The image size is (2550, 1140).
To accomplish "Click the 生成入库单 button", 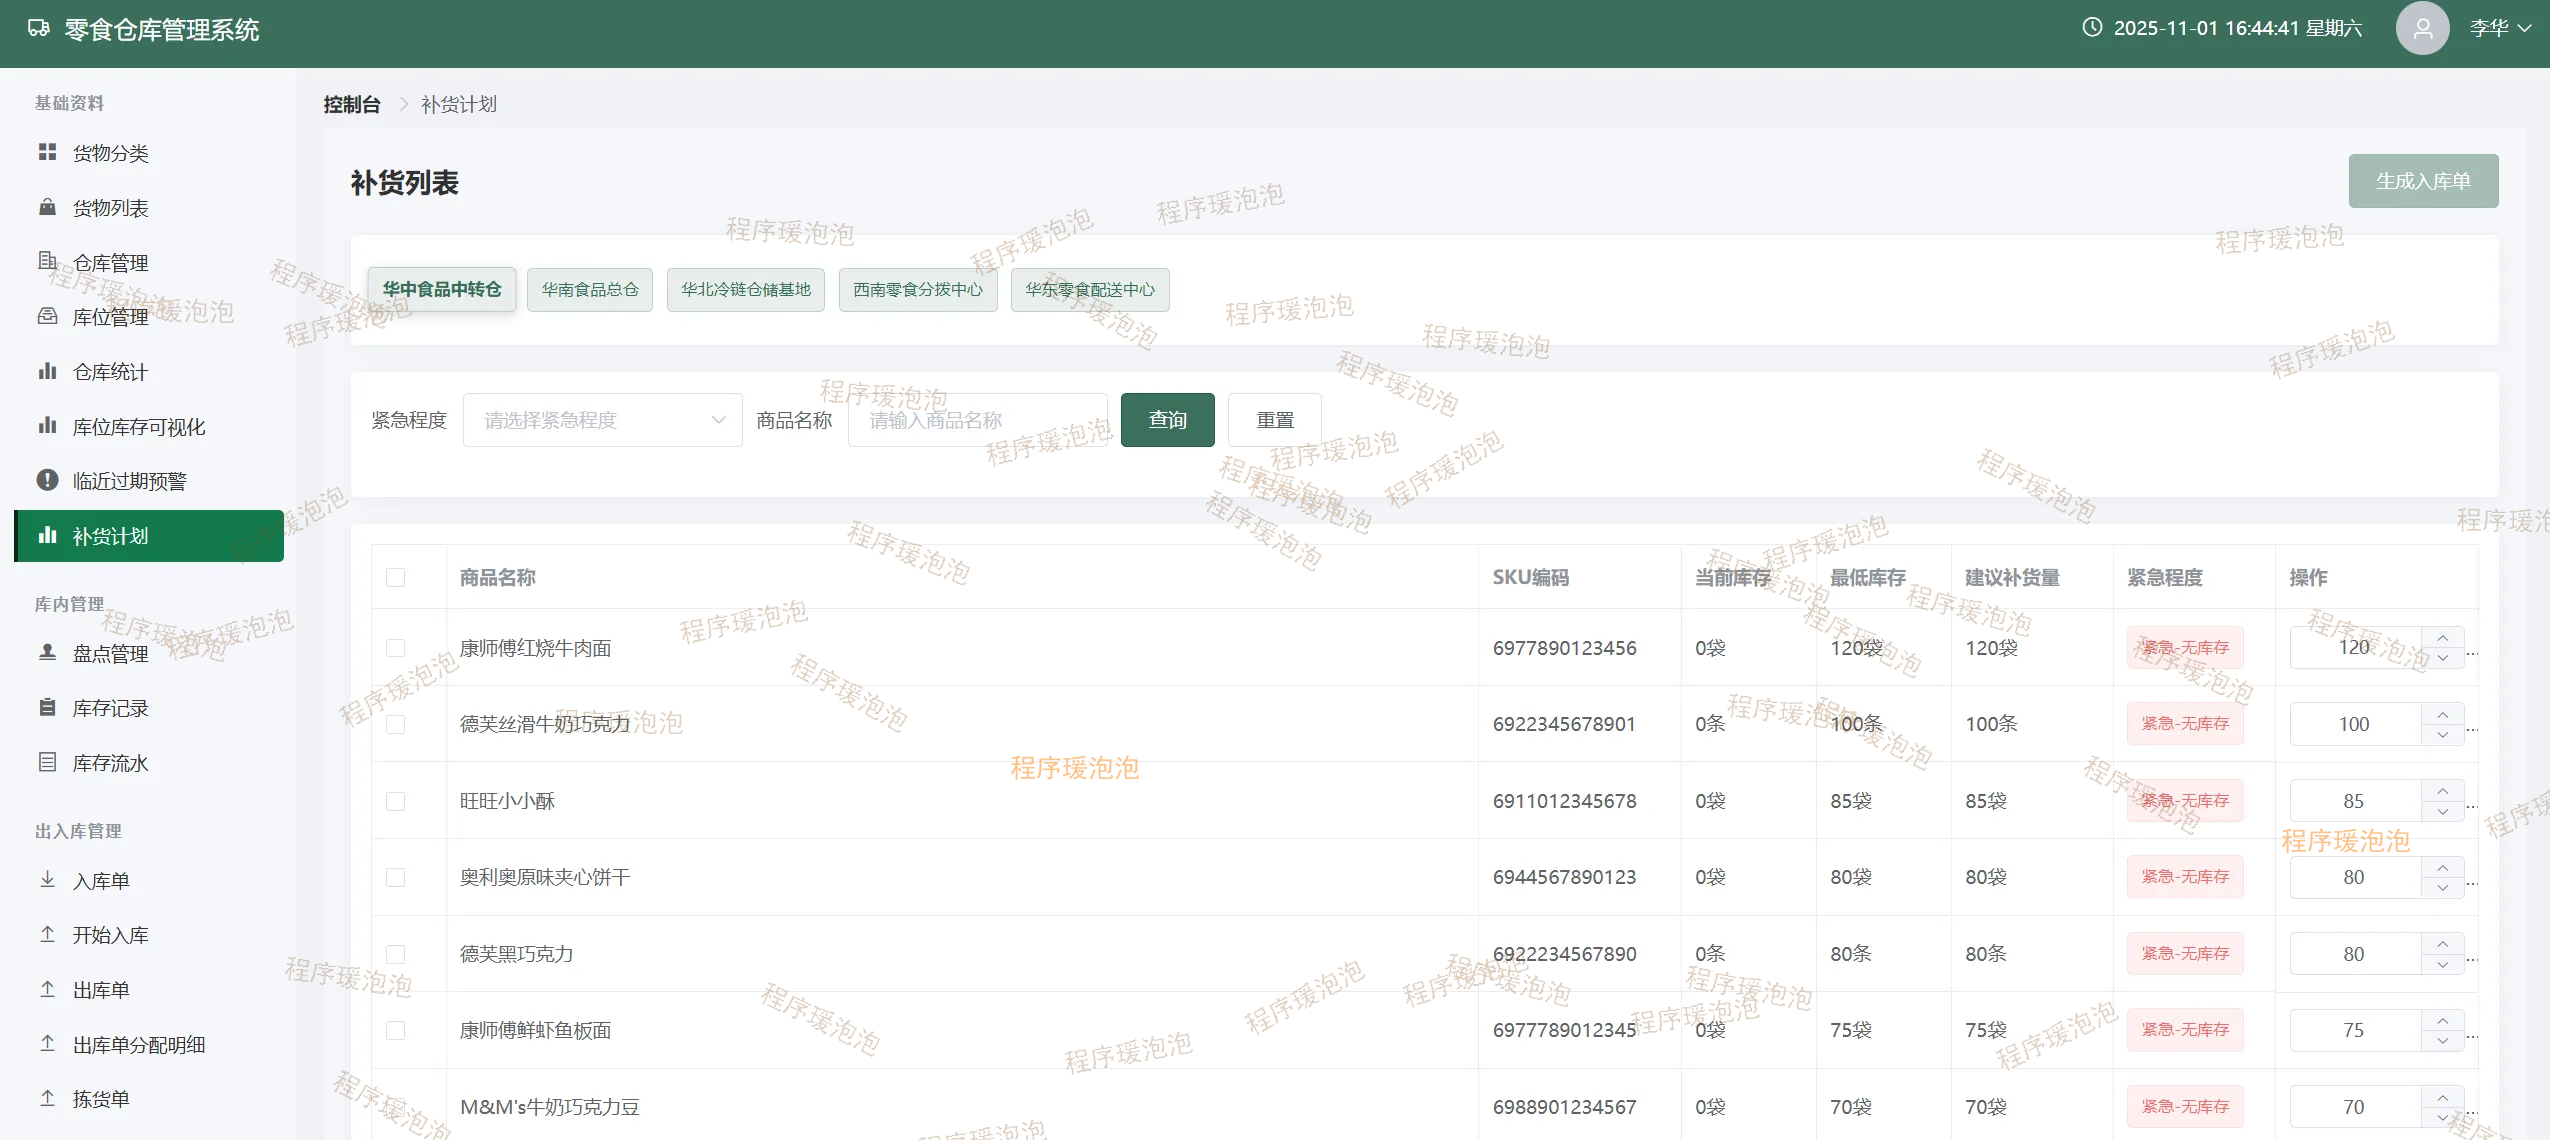I will pyautogui.click(x=2422, y=181).
